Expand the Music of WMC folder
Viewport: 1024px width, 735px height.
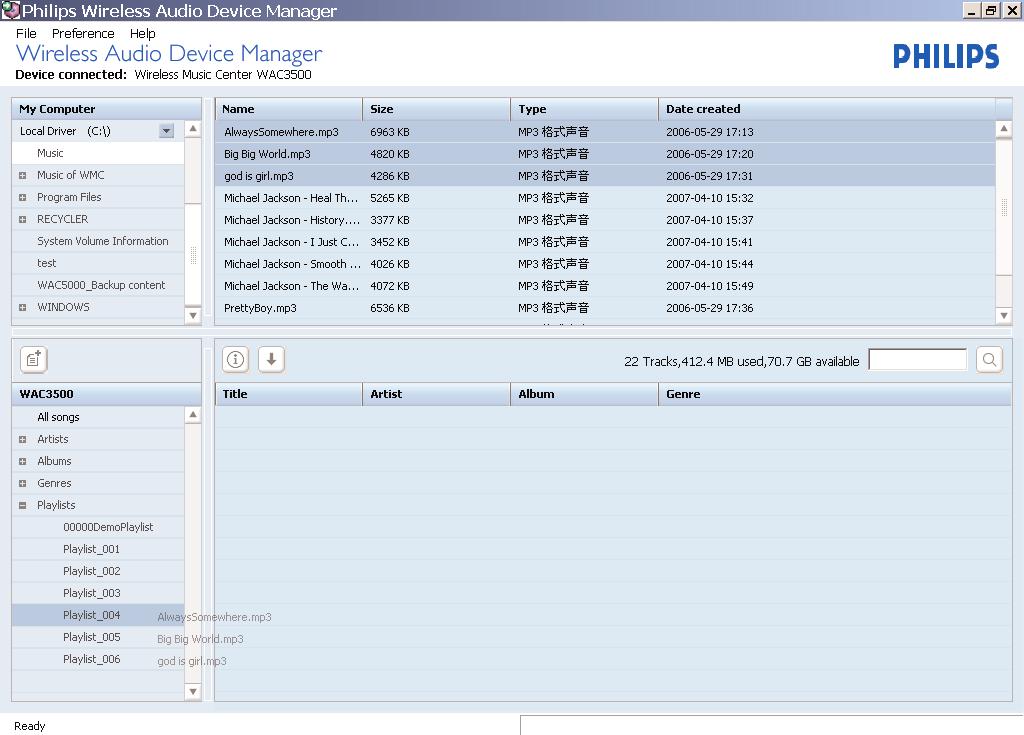pos(22,175)
